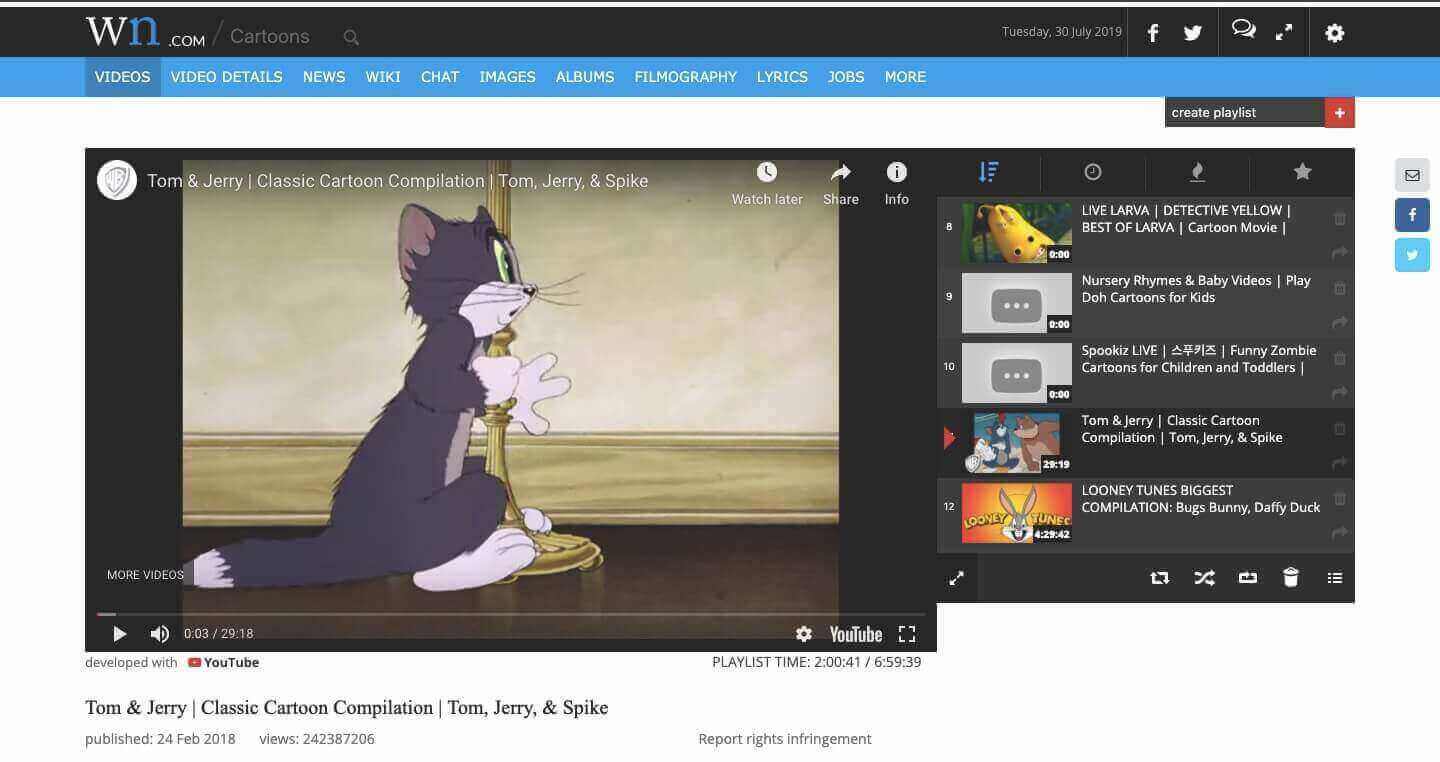Click the header expand arrows icon
This screenshot has height=762, width=1440.
click(1284, 33)
